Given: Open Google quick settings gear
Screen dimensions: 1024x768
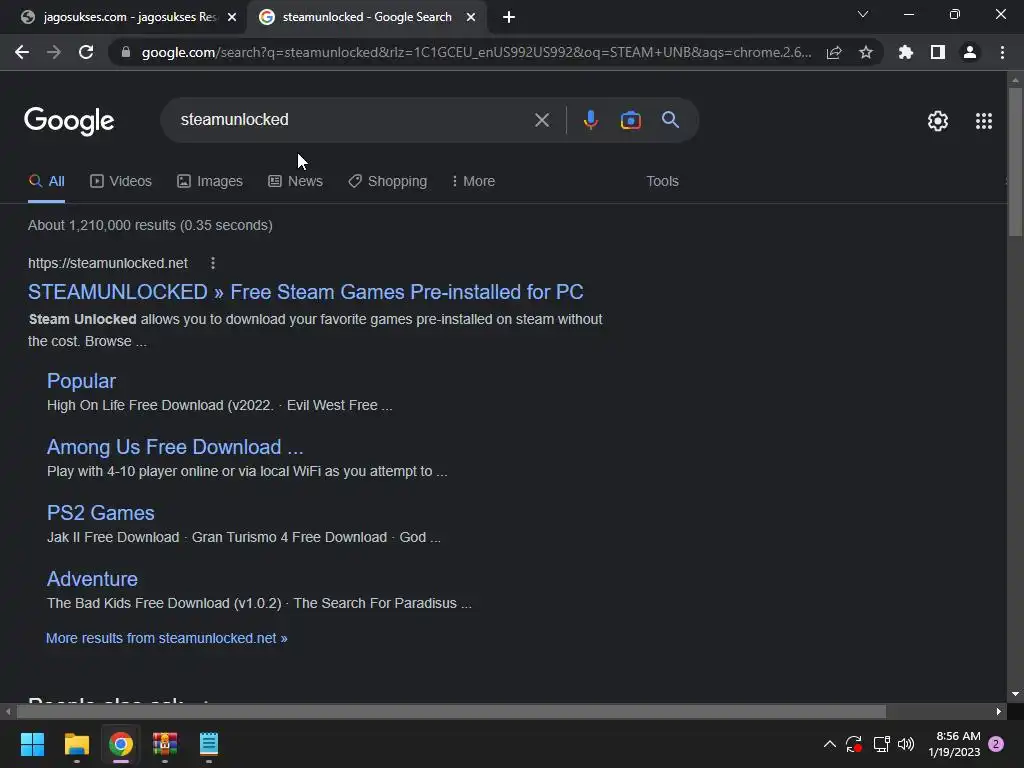Looking at the screenshot, I should 938,121.
